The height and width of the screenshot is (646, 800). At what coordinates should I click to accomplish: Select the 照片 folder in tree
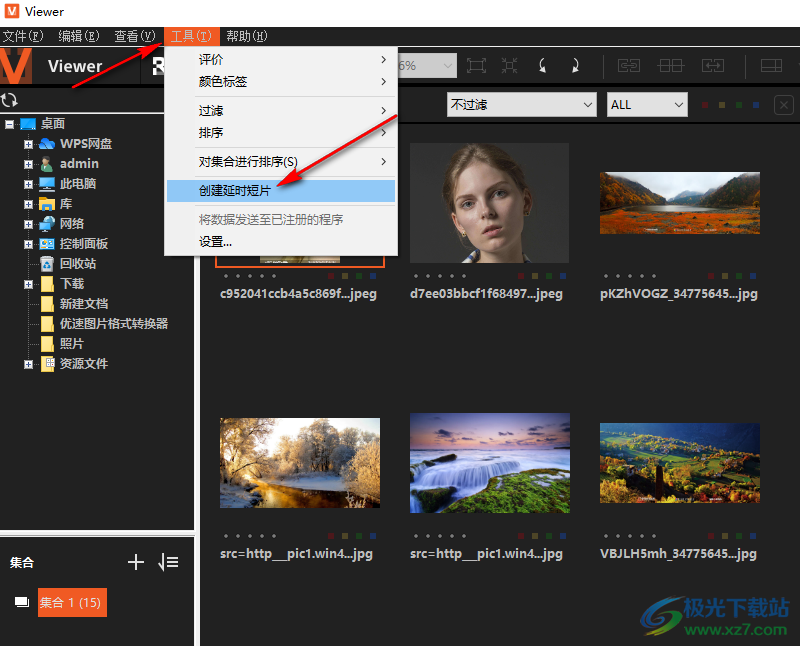[x=71, y=344]
